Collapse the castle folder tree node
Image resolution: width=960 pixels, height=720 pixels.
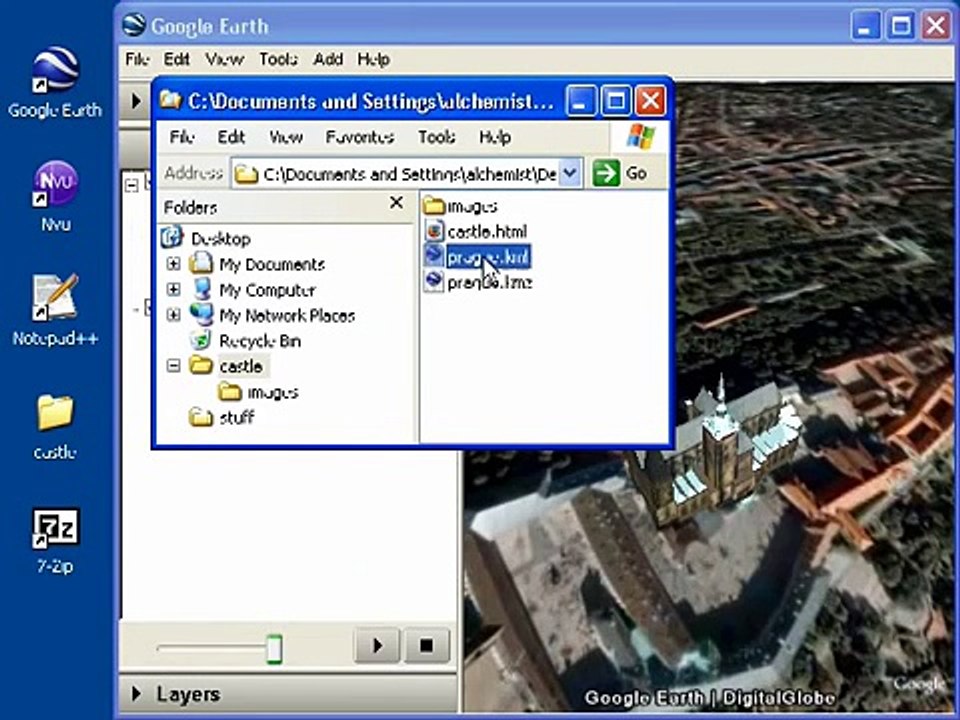click(x=174, y=366)
